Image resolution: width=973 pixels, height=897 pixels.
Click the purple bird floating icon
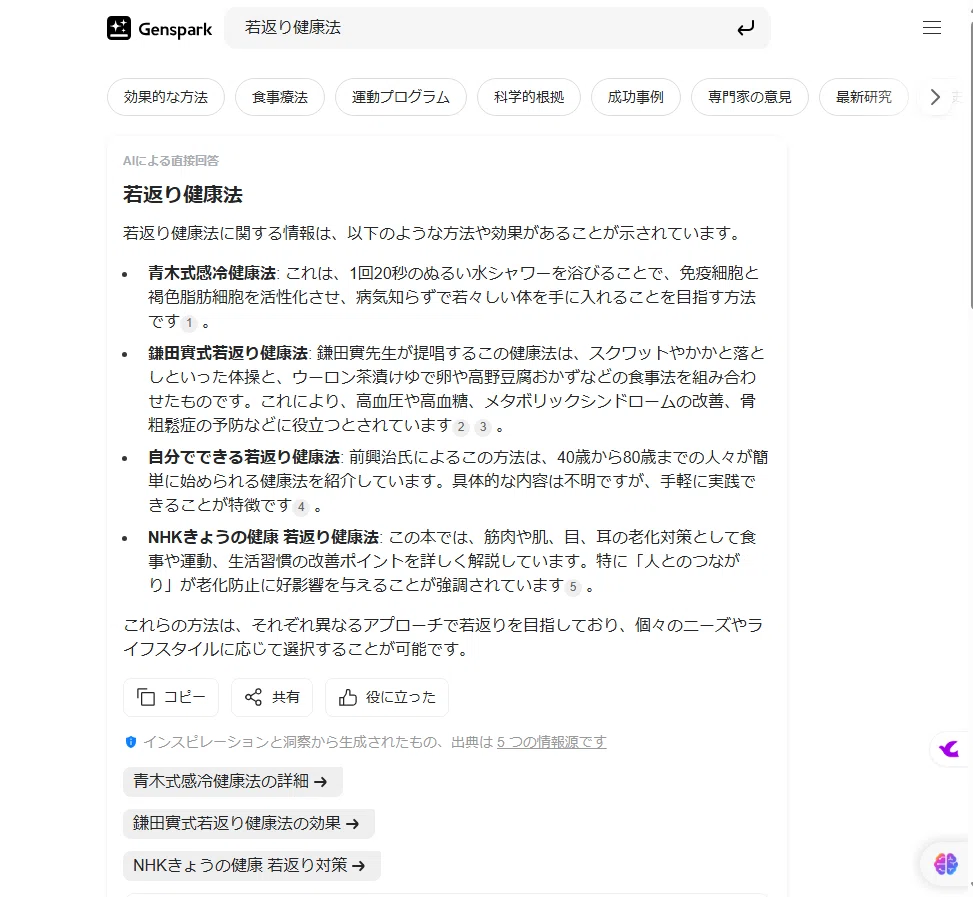point(949,749)
